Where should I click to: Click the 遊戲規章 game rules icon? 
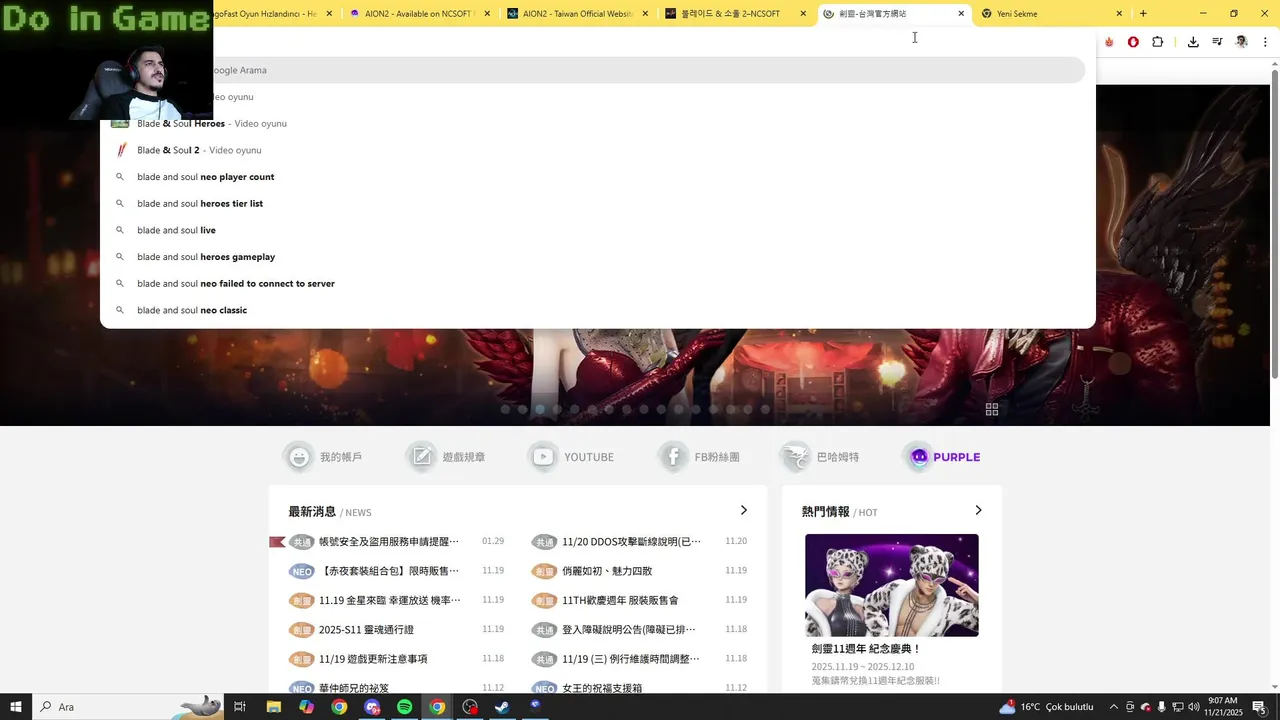click(x=421, y=457)
